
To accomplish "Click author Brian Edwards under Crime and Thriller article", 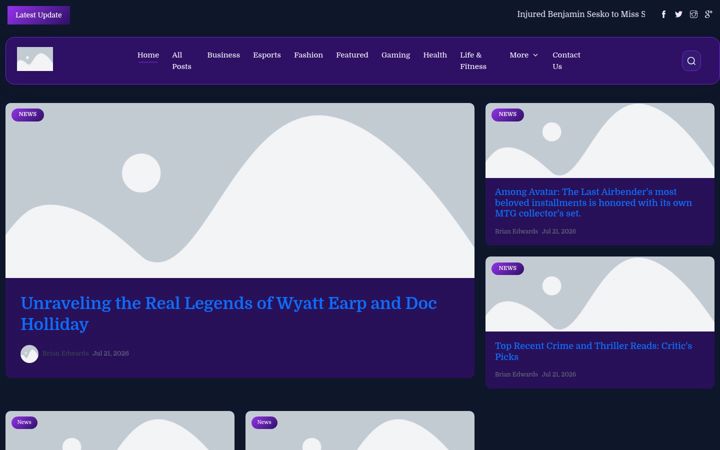I will 516,374.
